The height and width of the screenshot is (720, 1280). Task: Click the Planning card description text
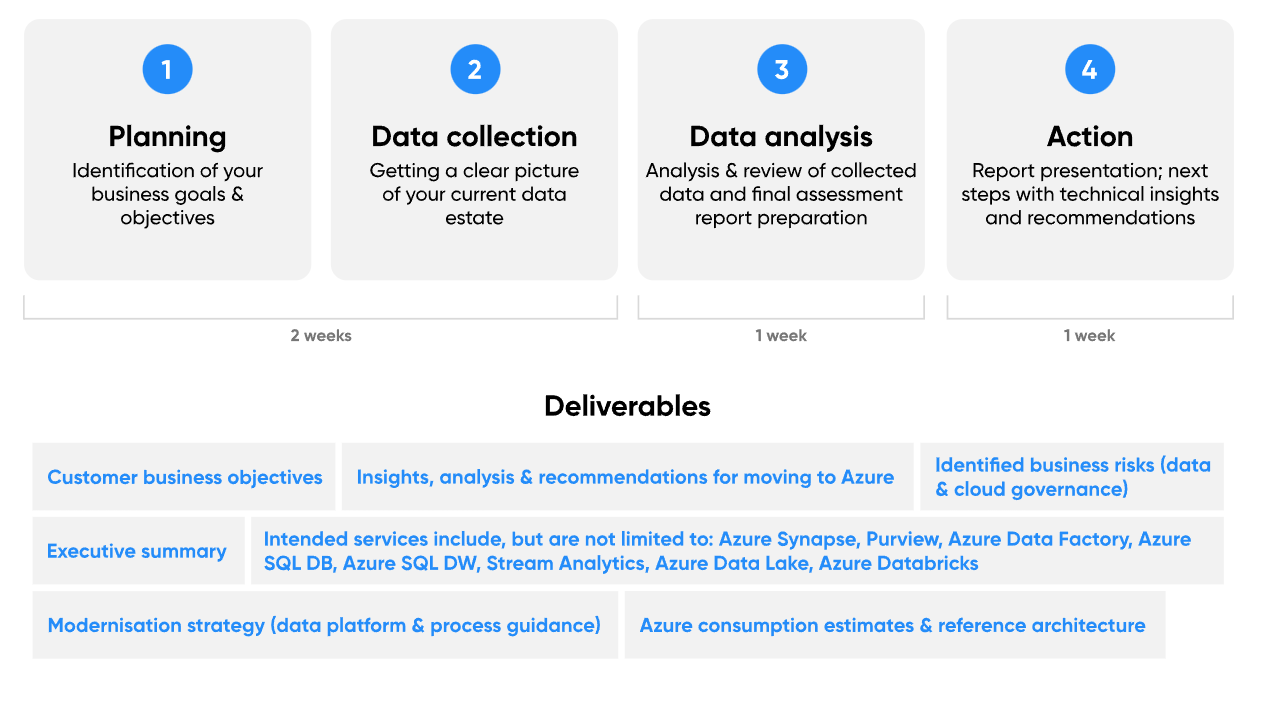(x=167, y=194)
